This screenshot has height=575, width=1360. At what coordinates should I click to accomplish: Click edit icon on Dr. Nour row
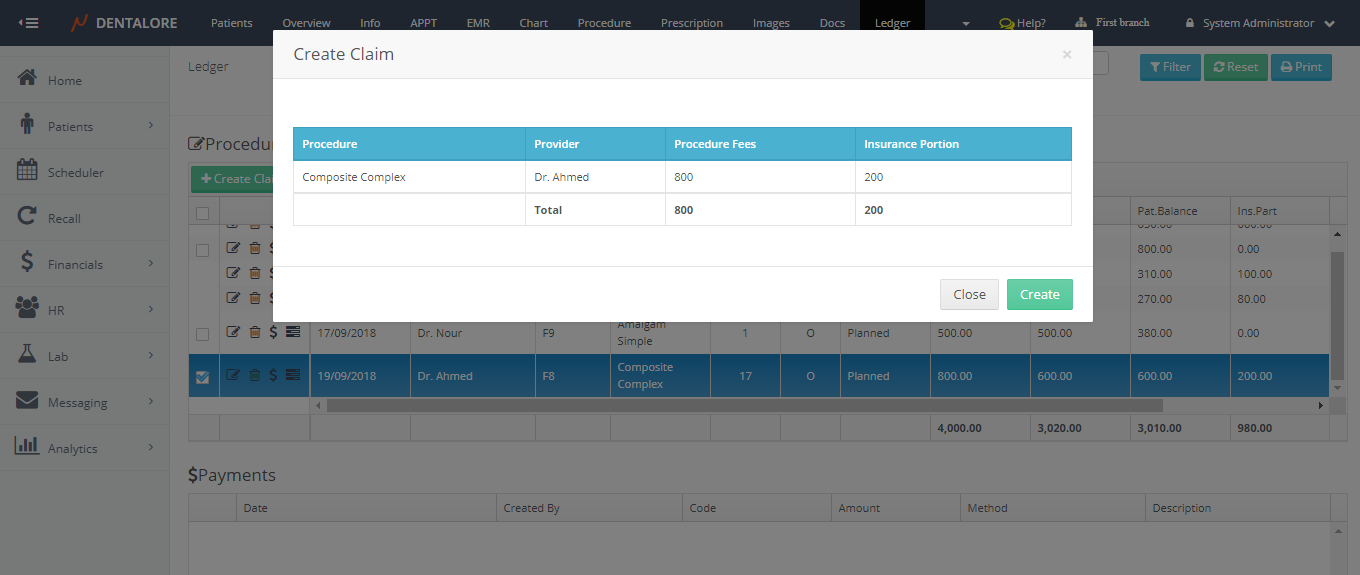coord(233,333)
